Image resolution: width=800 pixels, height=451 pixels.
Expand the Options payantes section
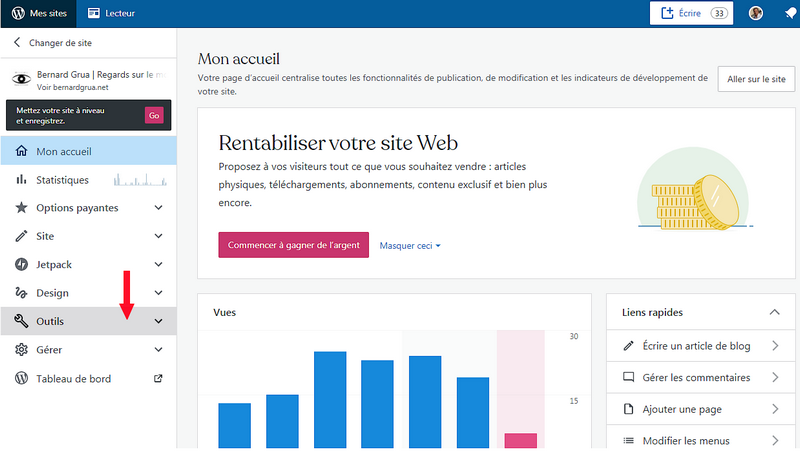pyautogui.click(x=158, y=208)
